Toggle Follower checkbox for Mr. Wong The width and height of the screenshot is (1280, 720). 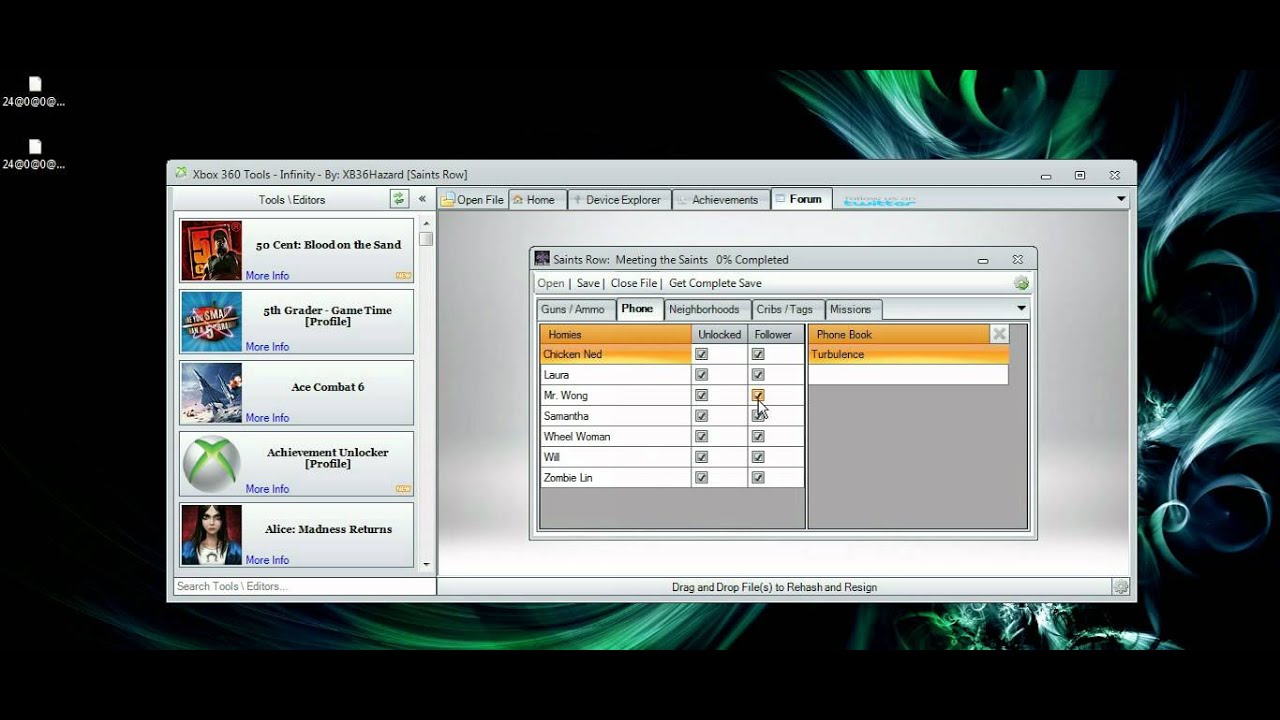[758, 395]
